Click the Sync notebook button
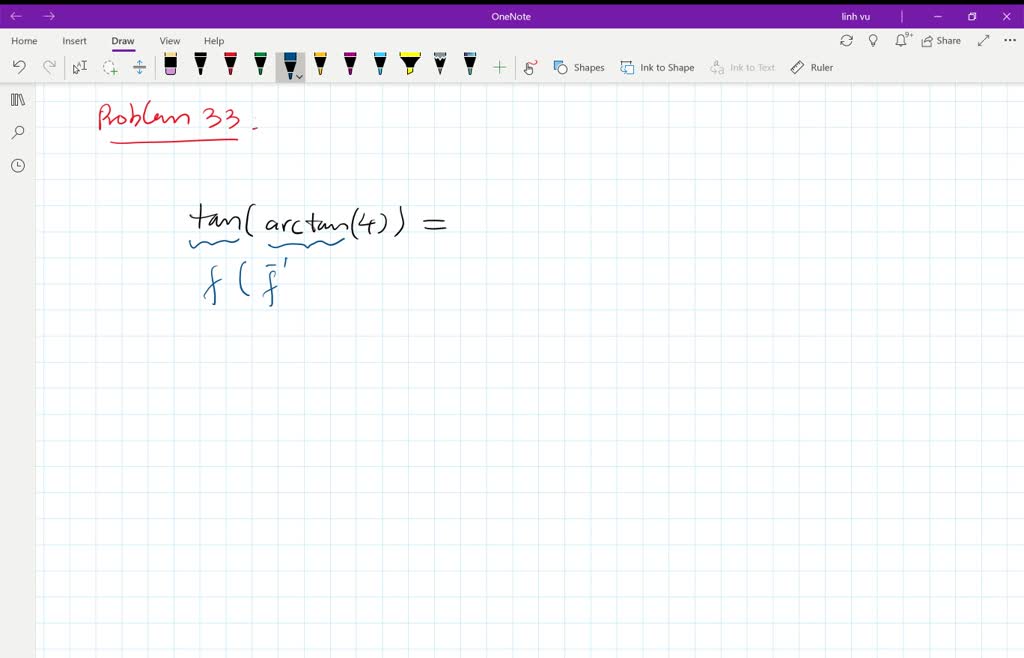This screenshot has height=658, width=1024. click(x=847, y=40)
